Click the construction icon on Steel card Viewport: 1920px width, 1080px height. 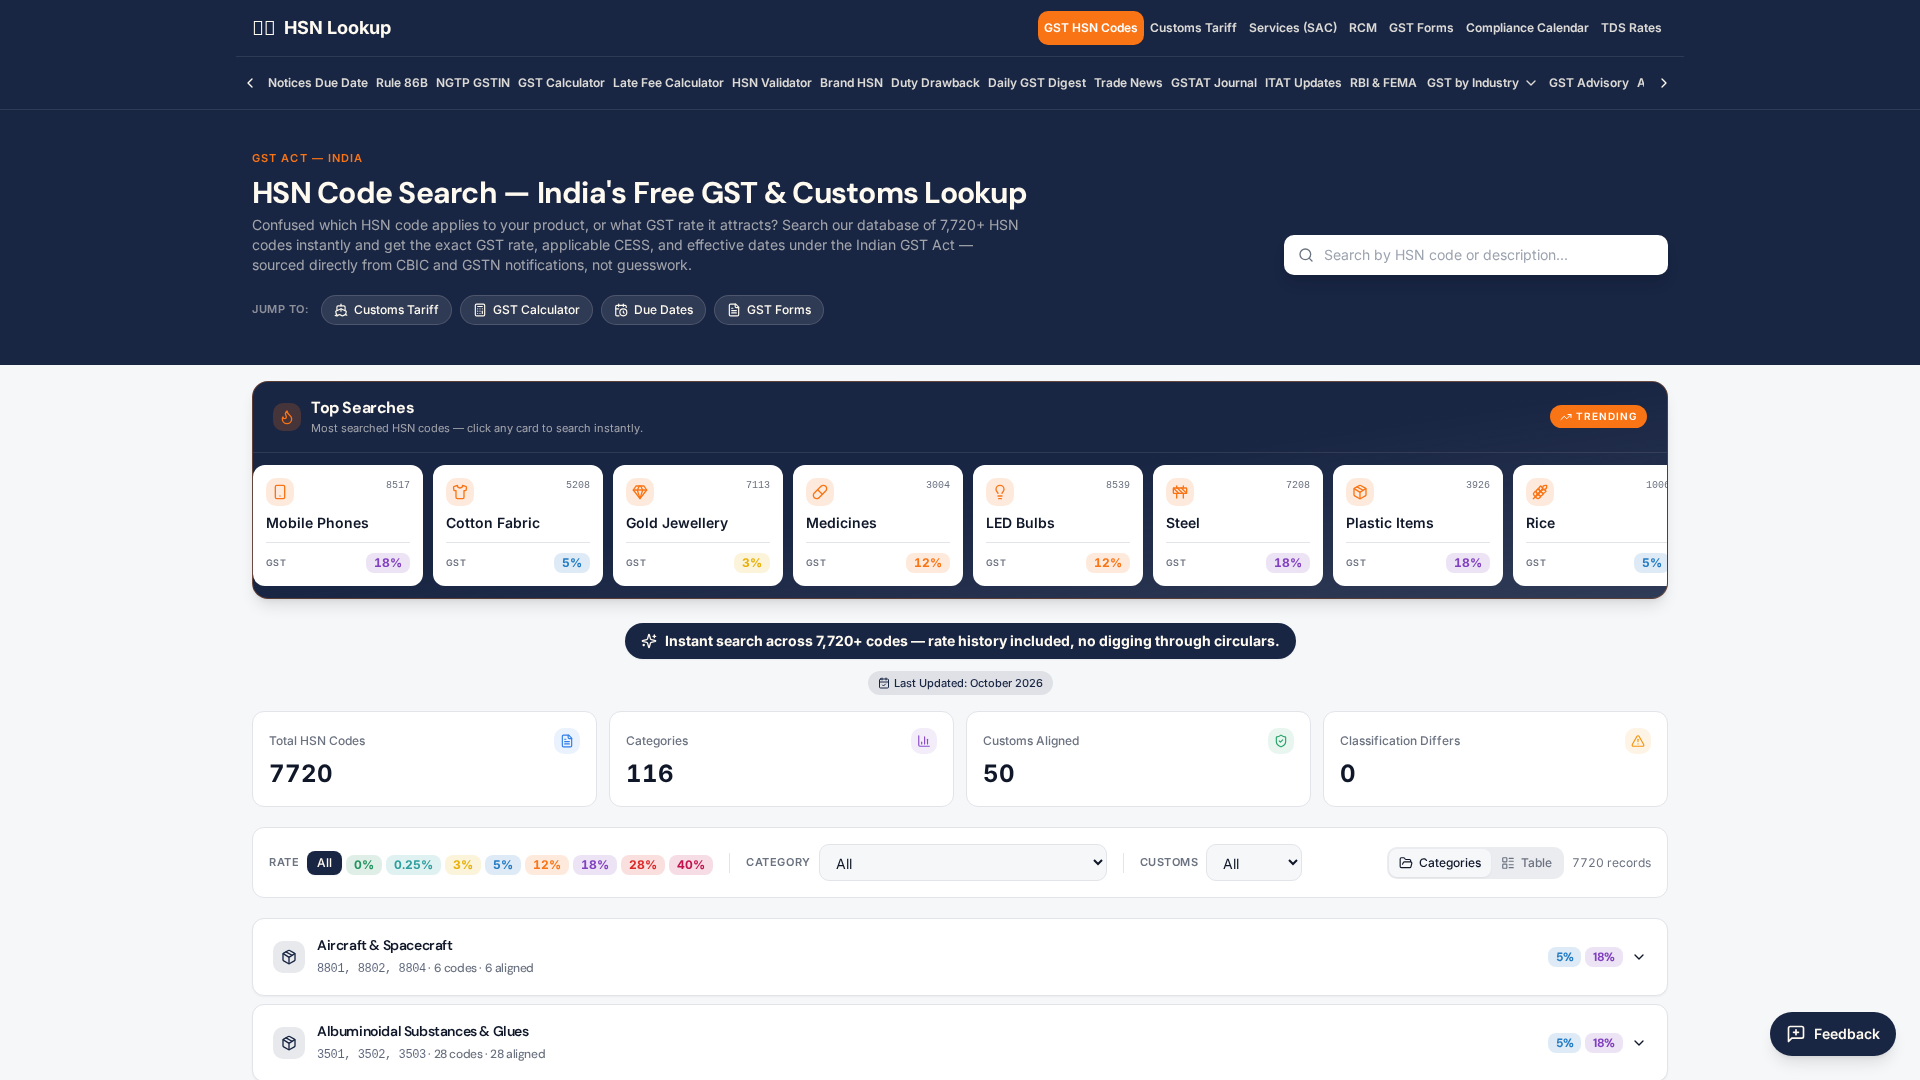coord(1180,492)
